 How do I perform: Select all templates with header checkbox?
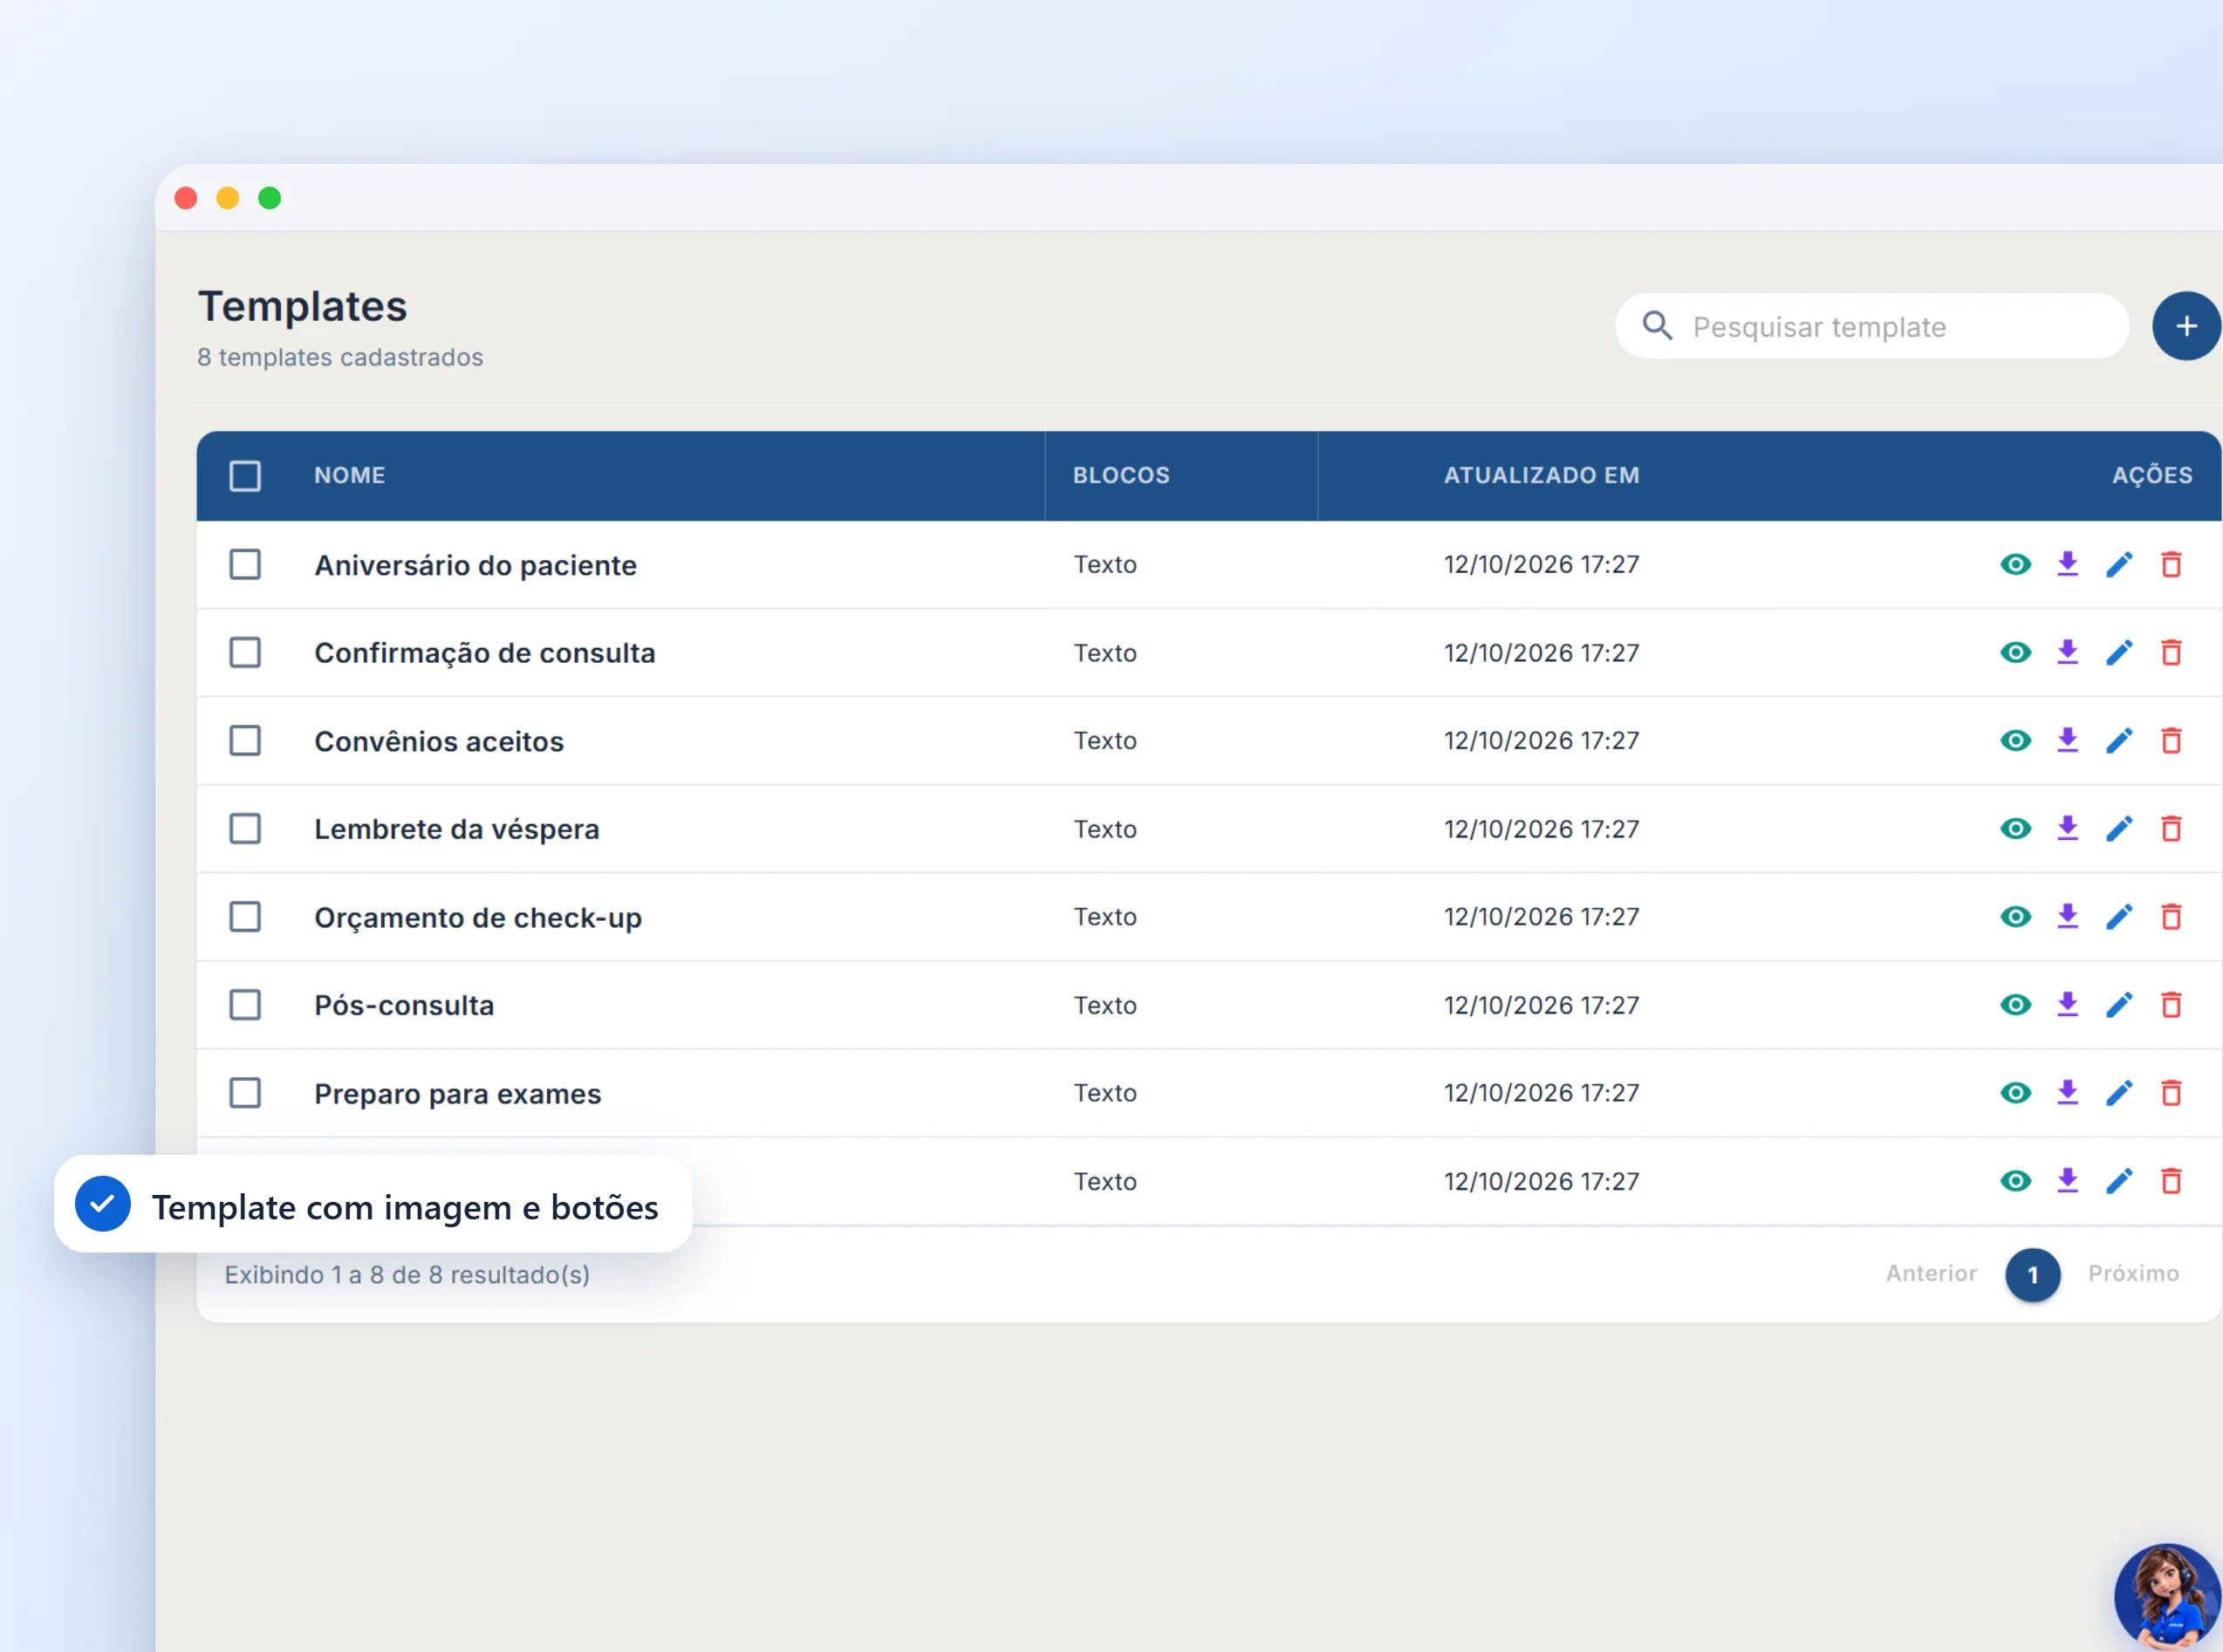(x=245, y=475)
